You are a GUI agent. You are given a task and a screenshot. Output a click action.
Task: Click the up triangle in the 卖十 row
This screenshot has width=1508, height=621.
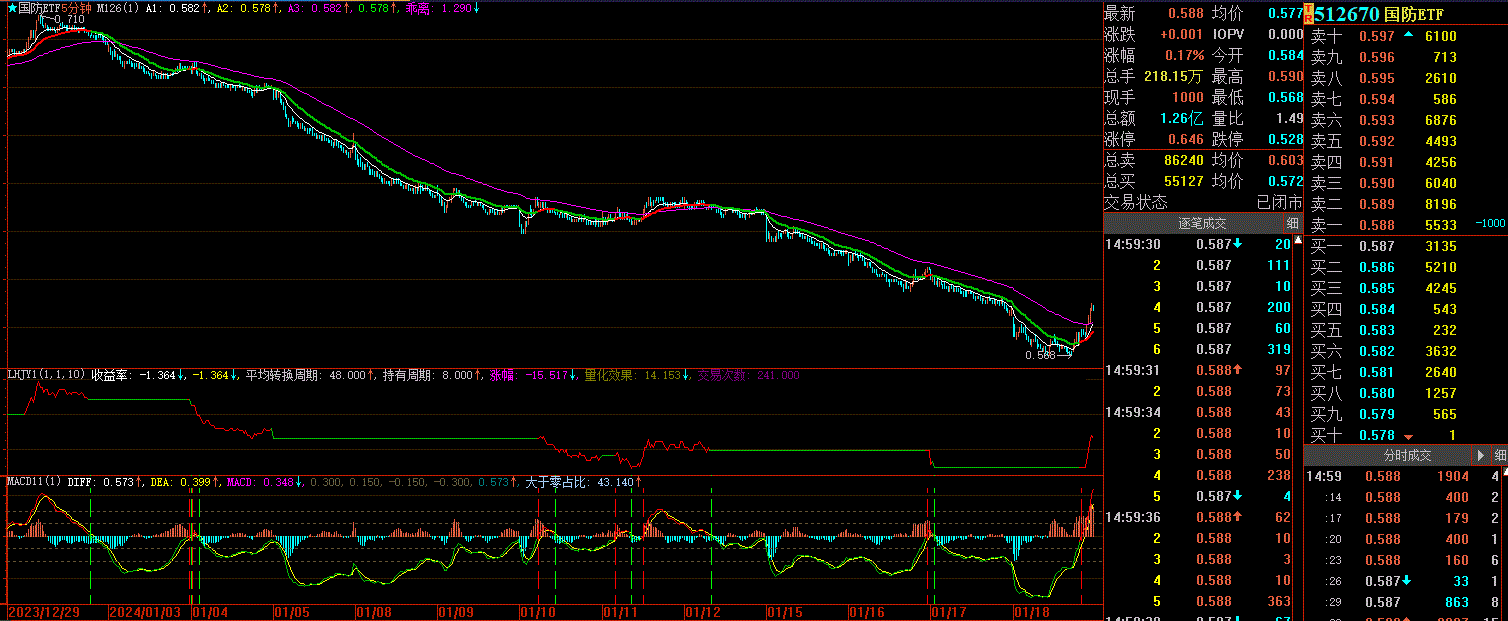pyautogui.click(x=1409, y=36)
